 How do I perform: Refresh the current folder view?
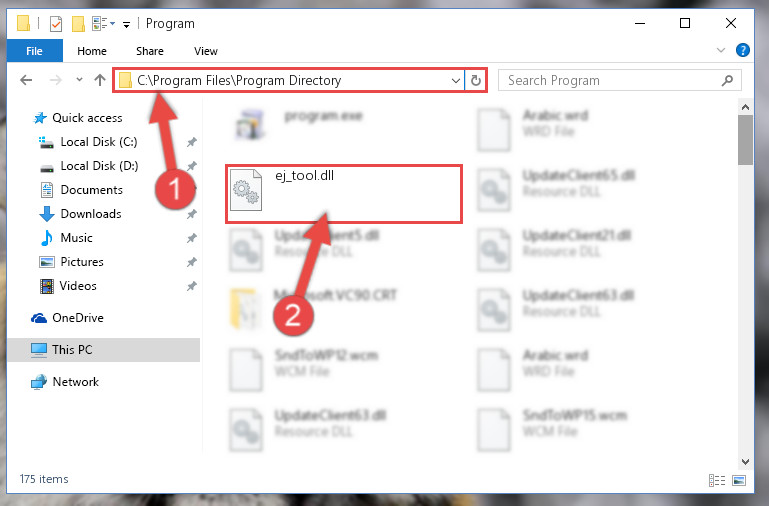tap(476, 80)
